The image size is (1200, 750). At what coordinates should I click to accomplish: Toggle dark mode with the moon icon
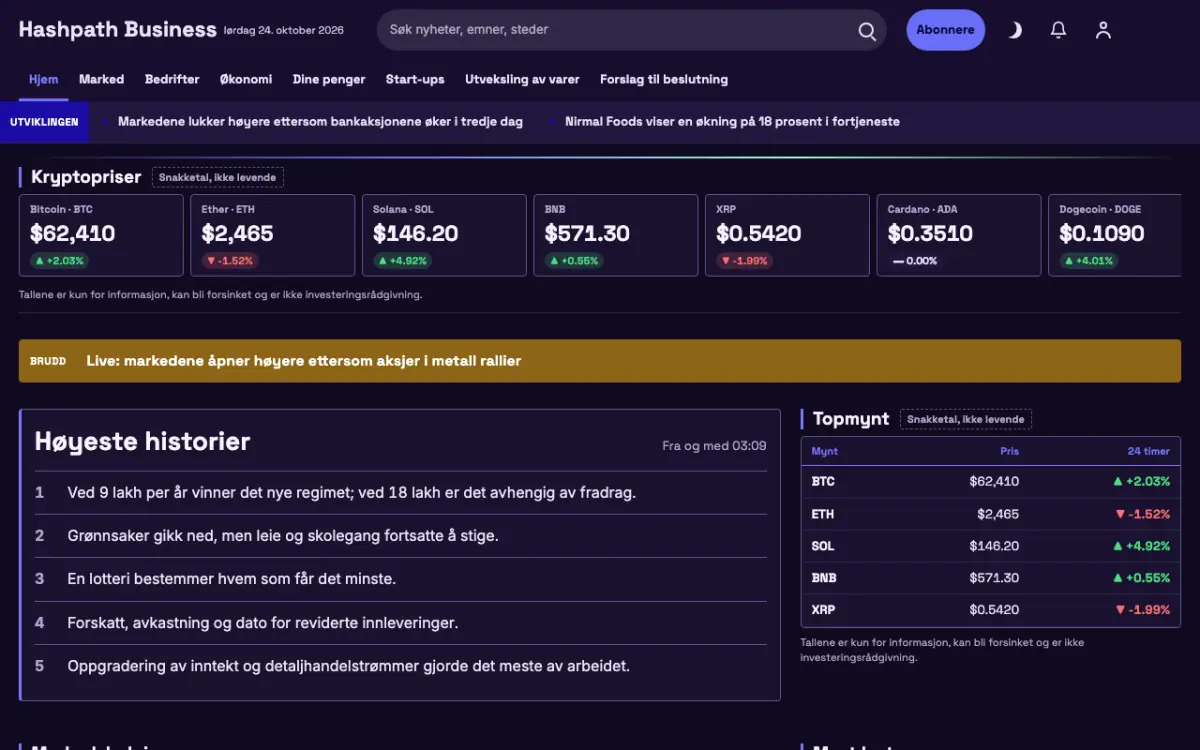[x=1015, y=30]
